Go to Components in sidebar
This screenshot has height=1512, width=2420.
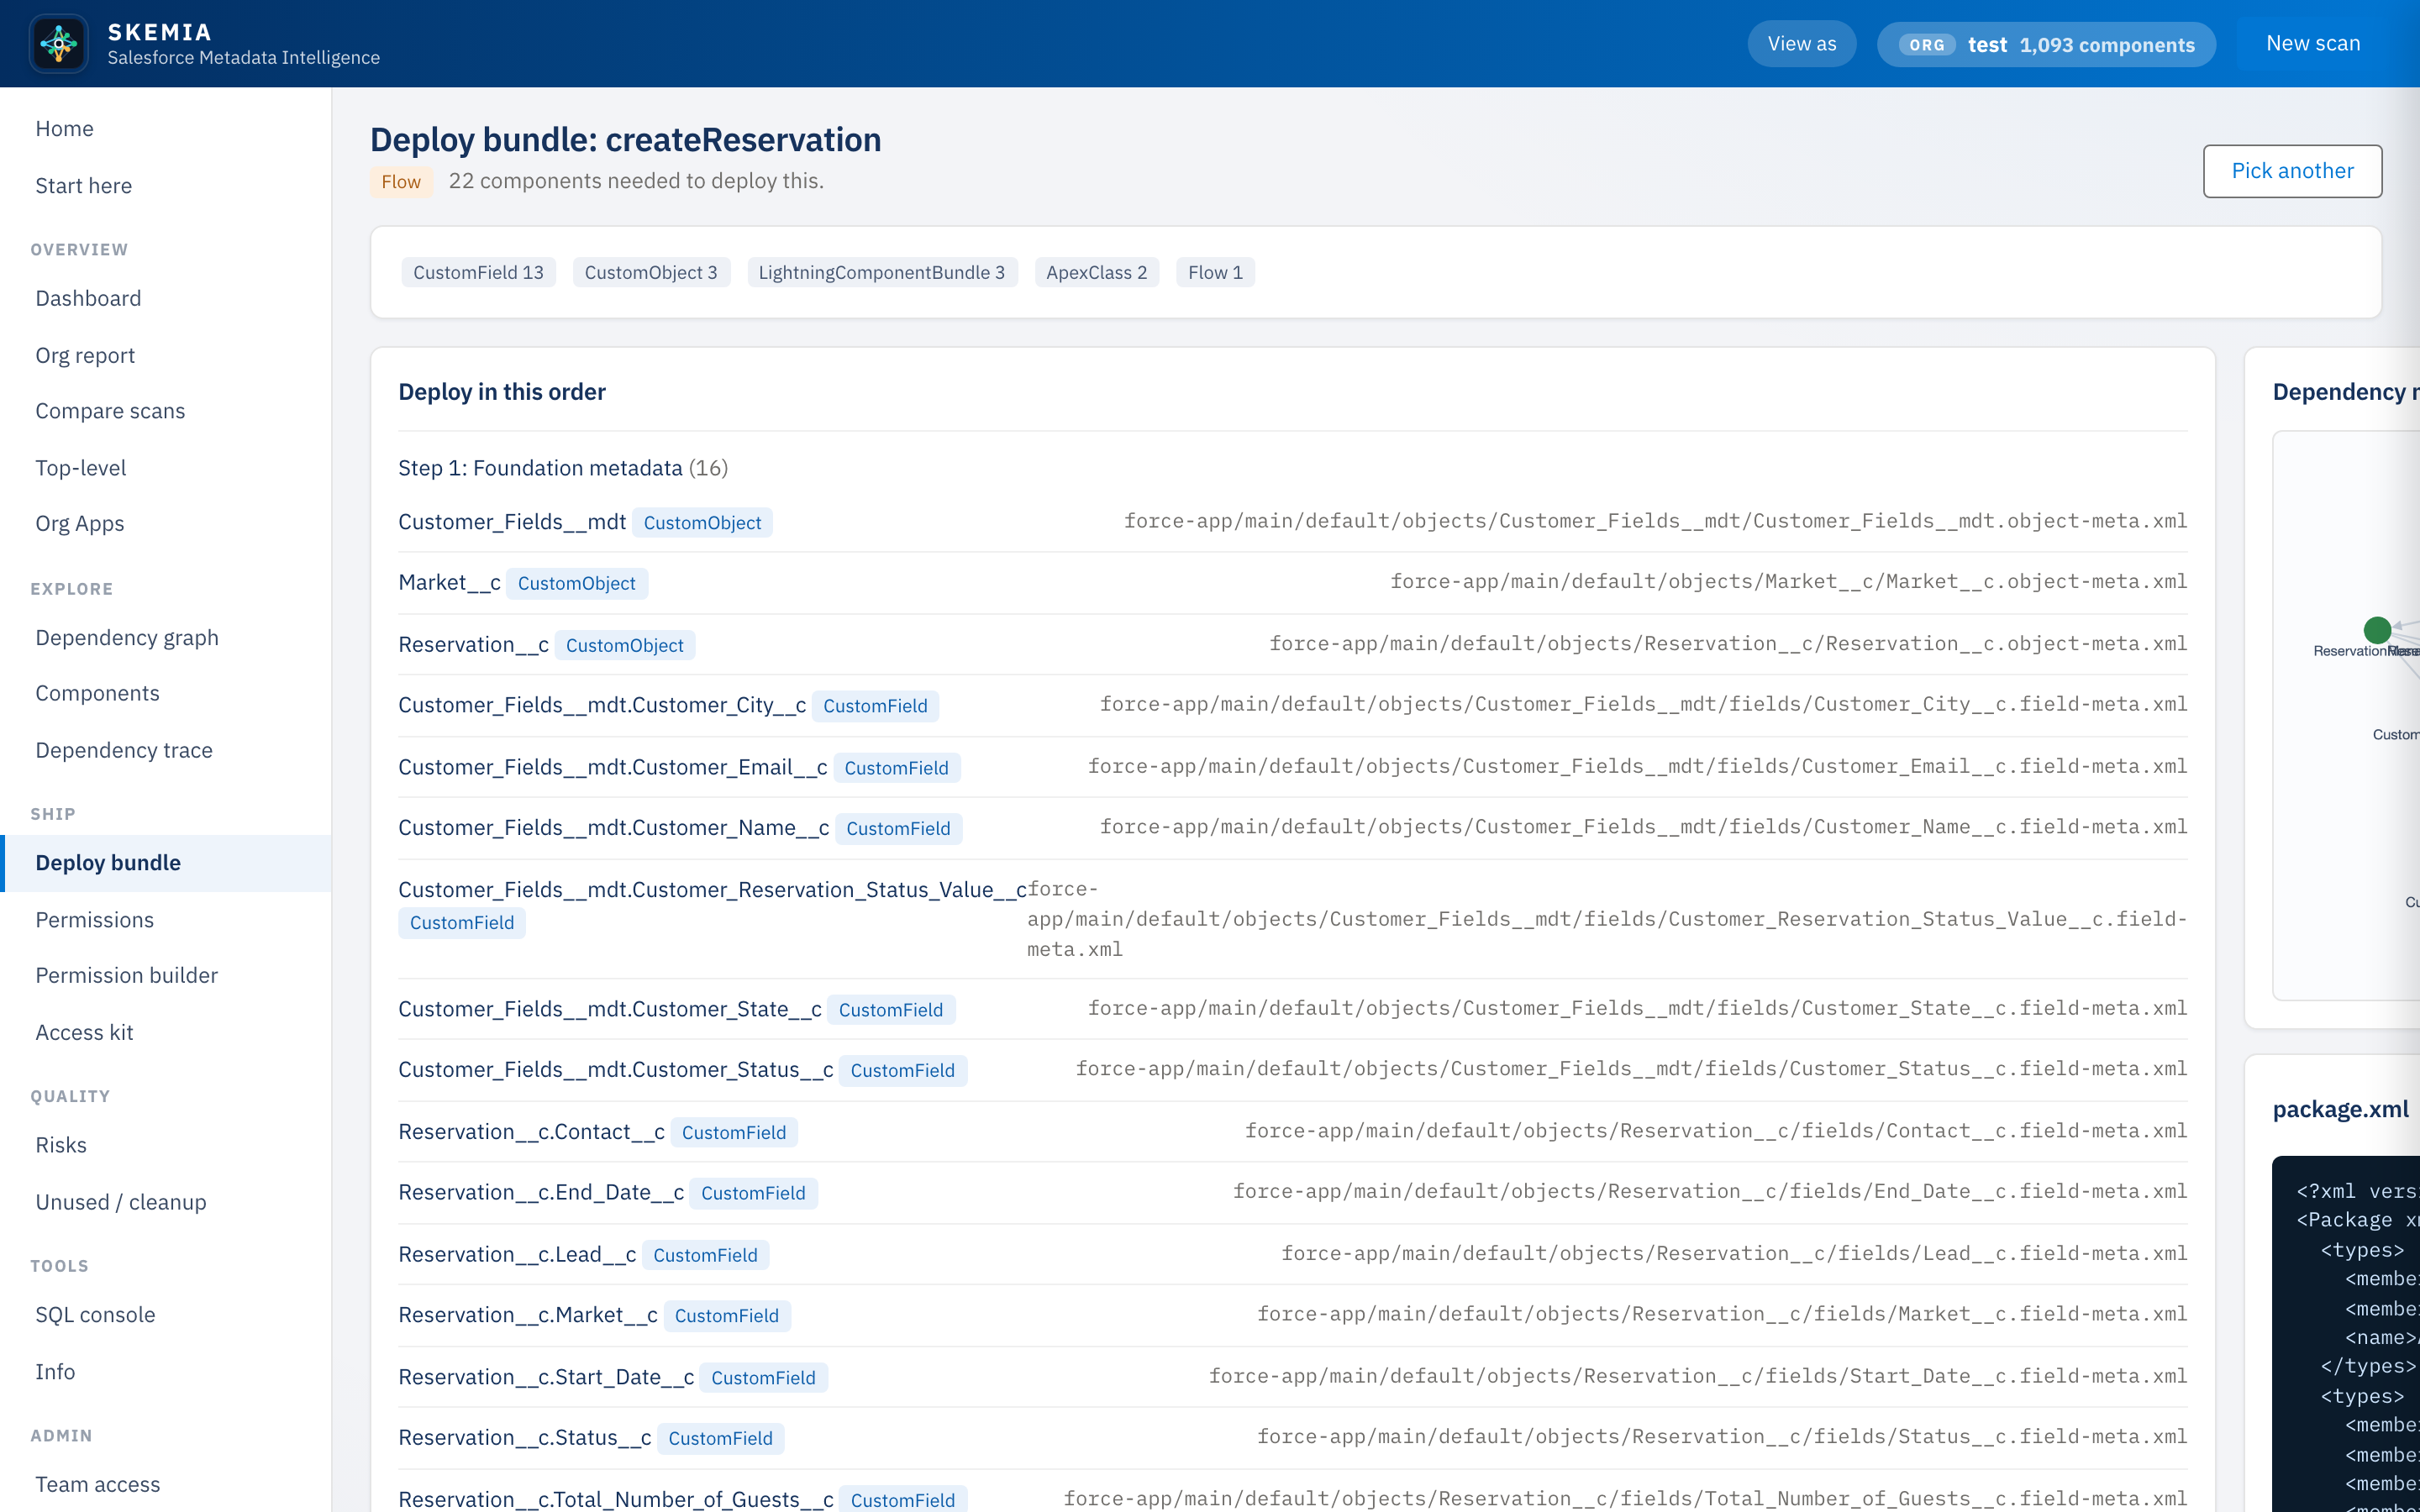(x=166, y=693)
